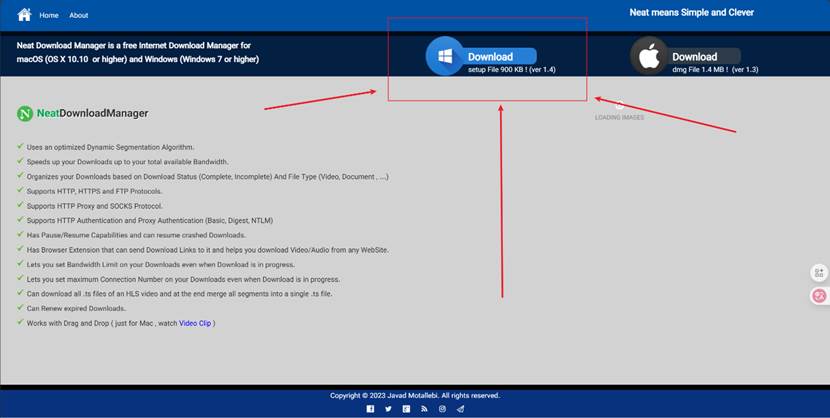Click the 'Neat means Simple and Clever' tagline

692,12
